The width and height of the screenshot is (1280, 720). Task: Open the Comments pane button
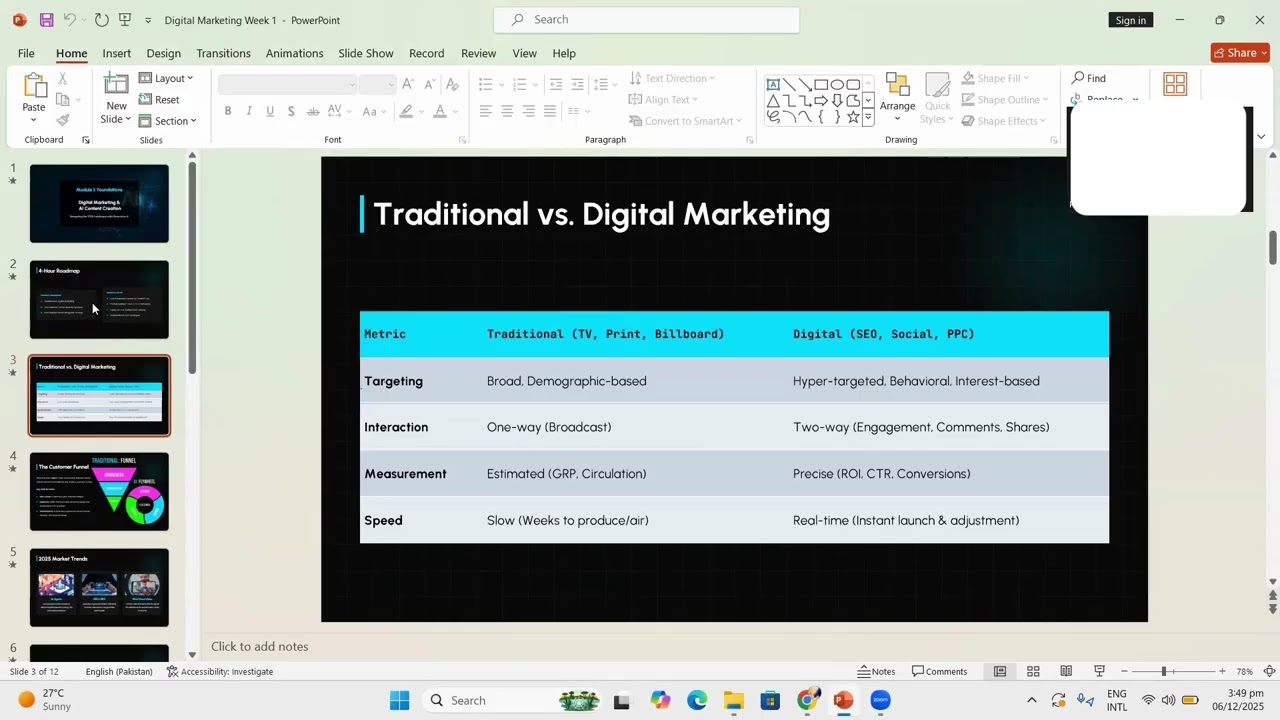tap(940, 671)
